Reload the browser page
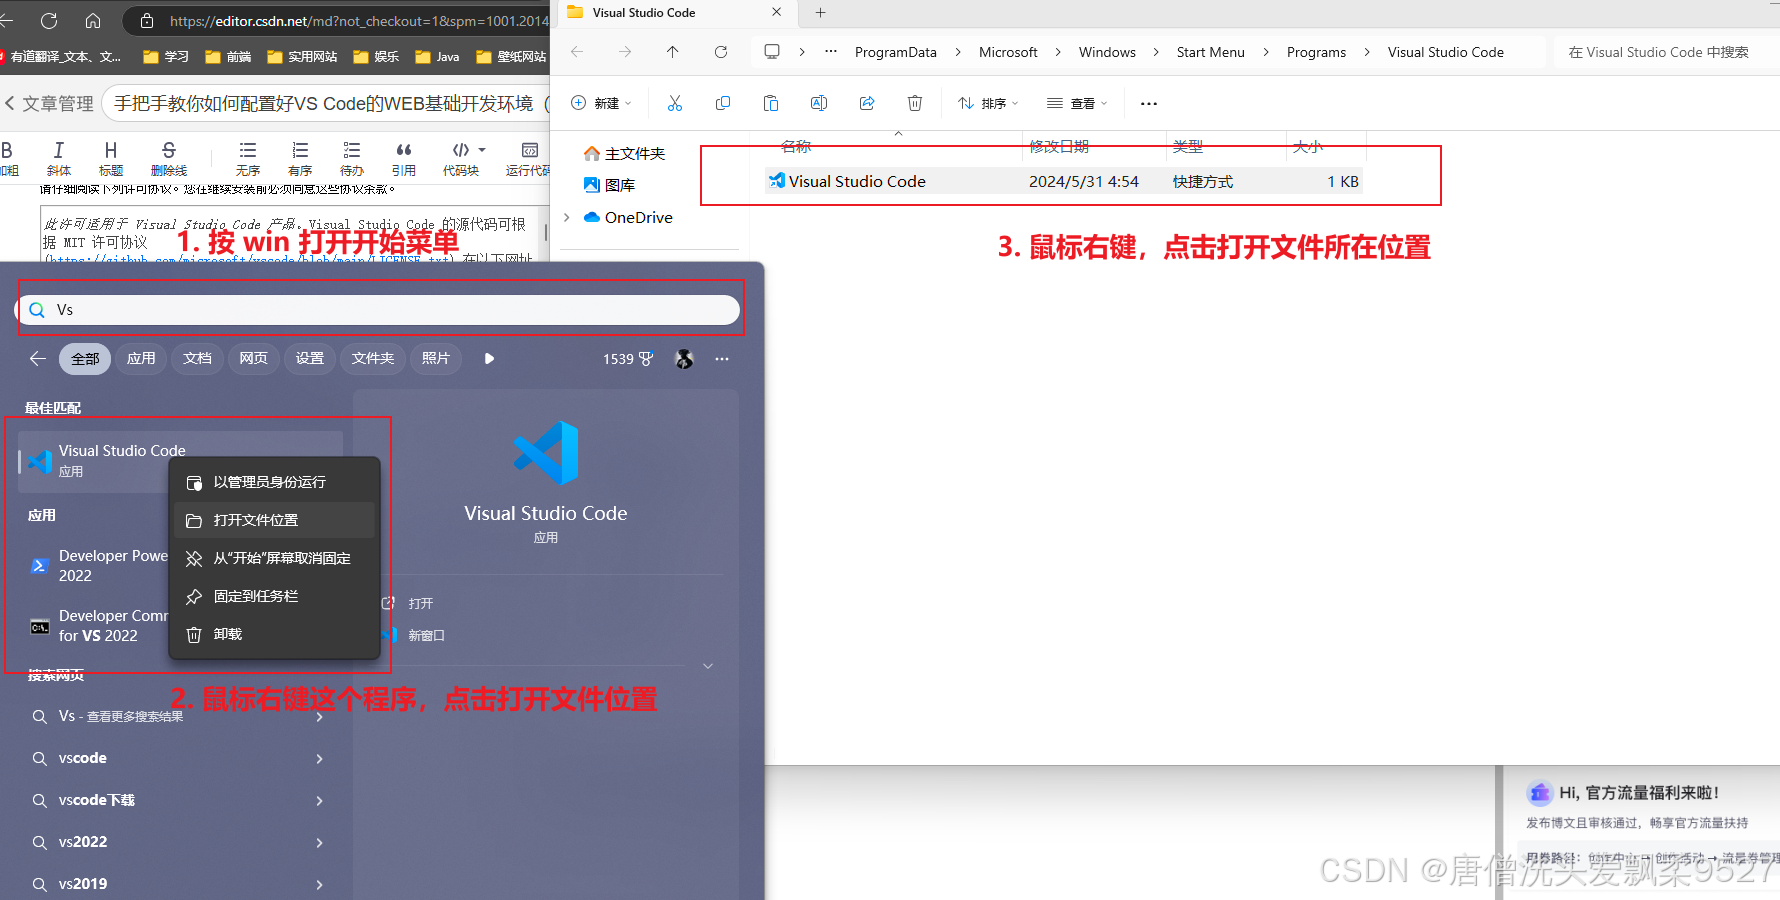The image size is (1780, 900). [x=49, y=20]
